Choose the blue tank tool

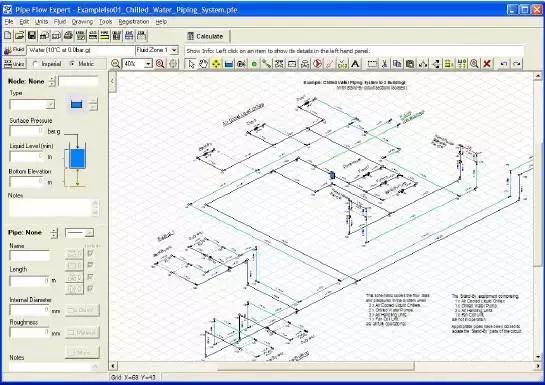[229, 64]
